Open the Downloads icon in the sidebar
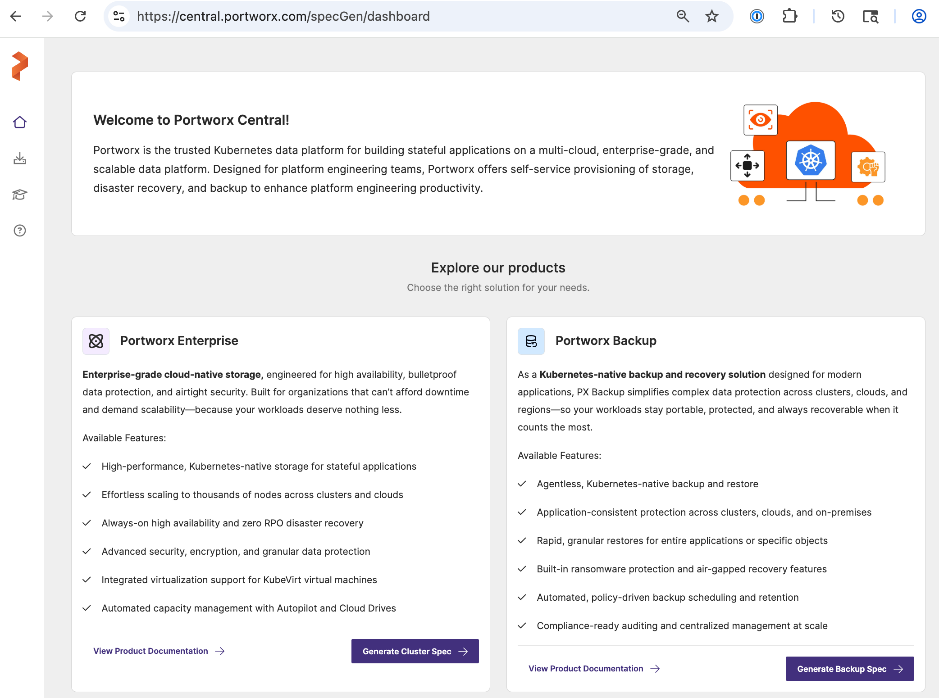 (x=19, y=158)
